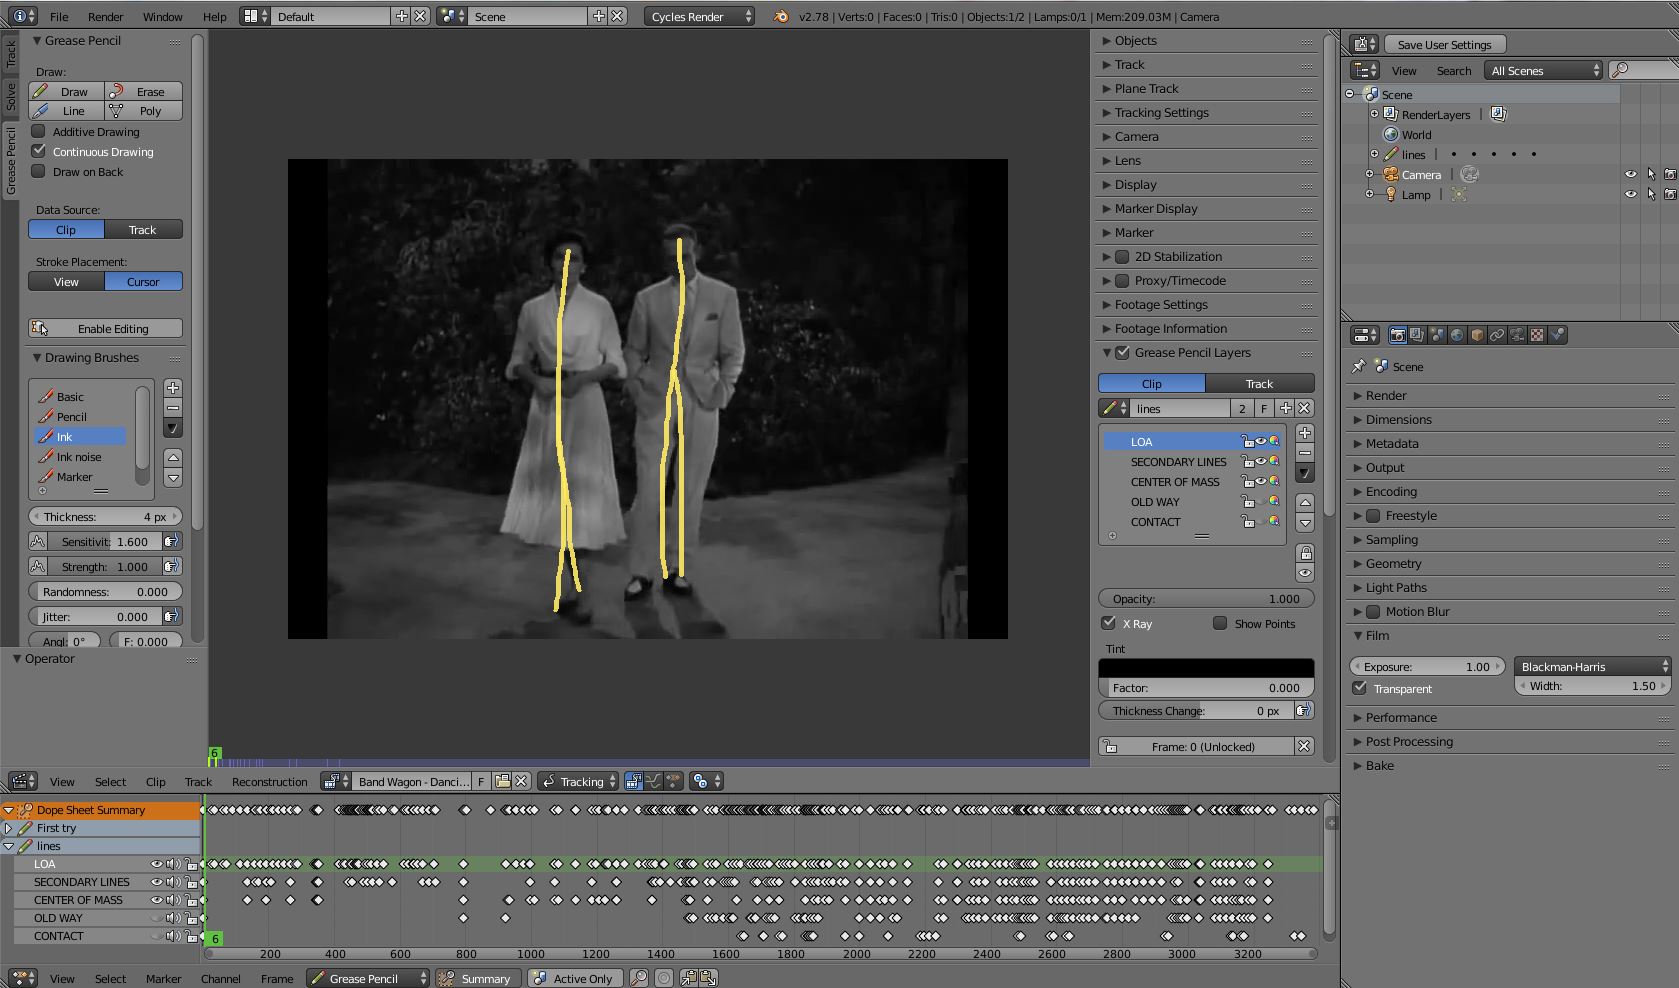The width and height of the screenshot is (1679, 988).
Task: Open the Scene properties tab
Action: (1437, 335)
